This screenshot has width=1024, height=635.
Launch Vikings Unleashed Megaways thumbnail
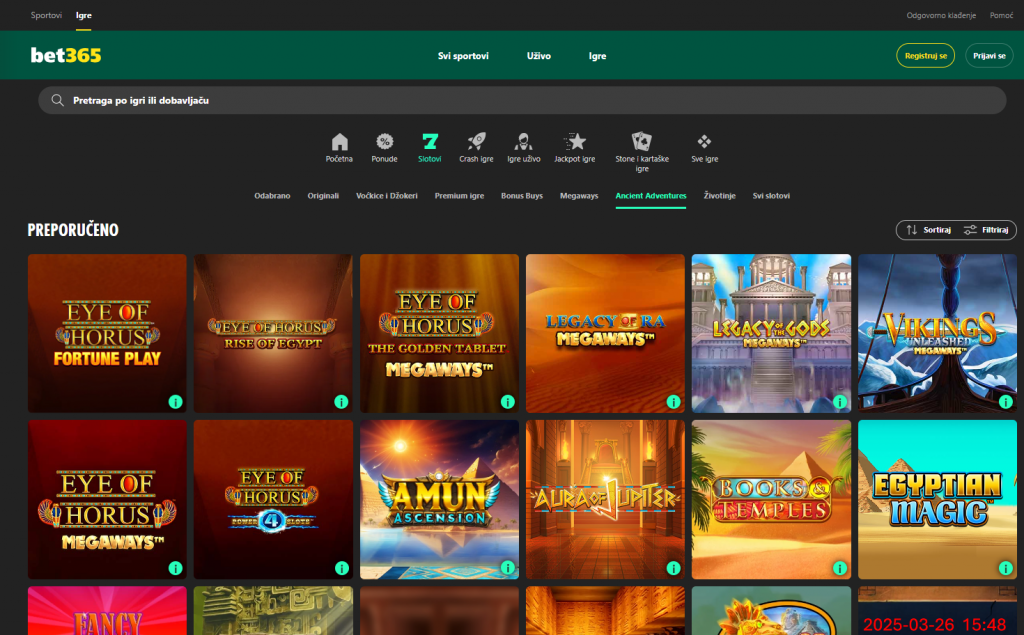click(937, 333)
